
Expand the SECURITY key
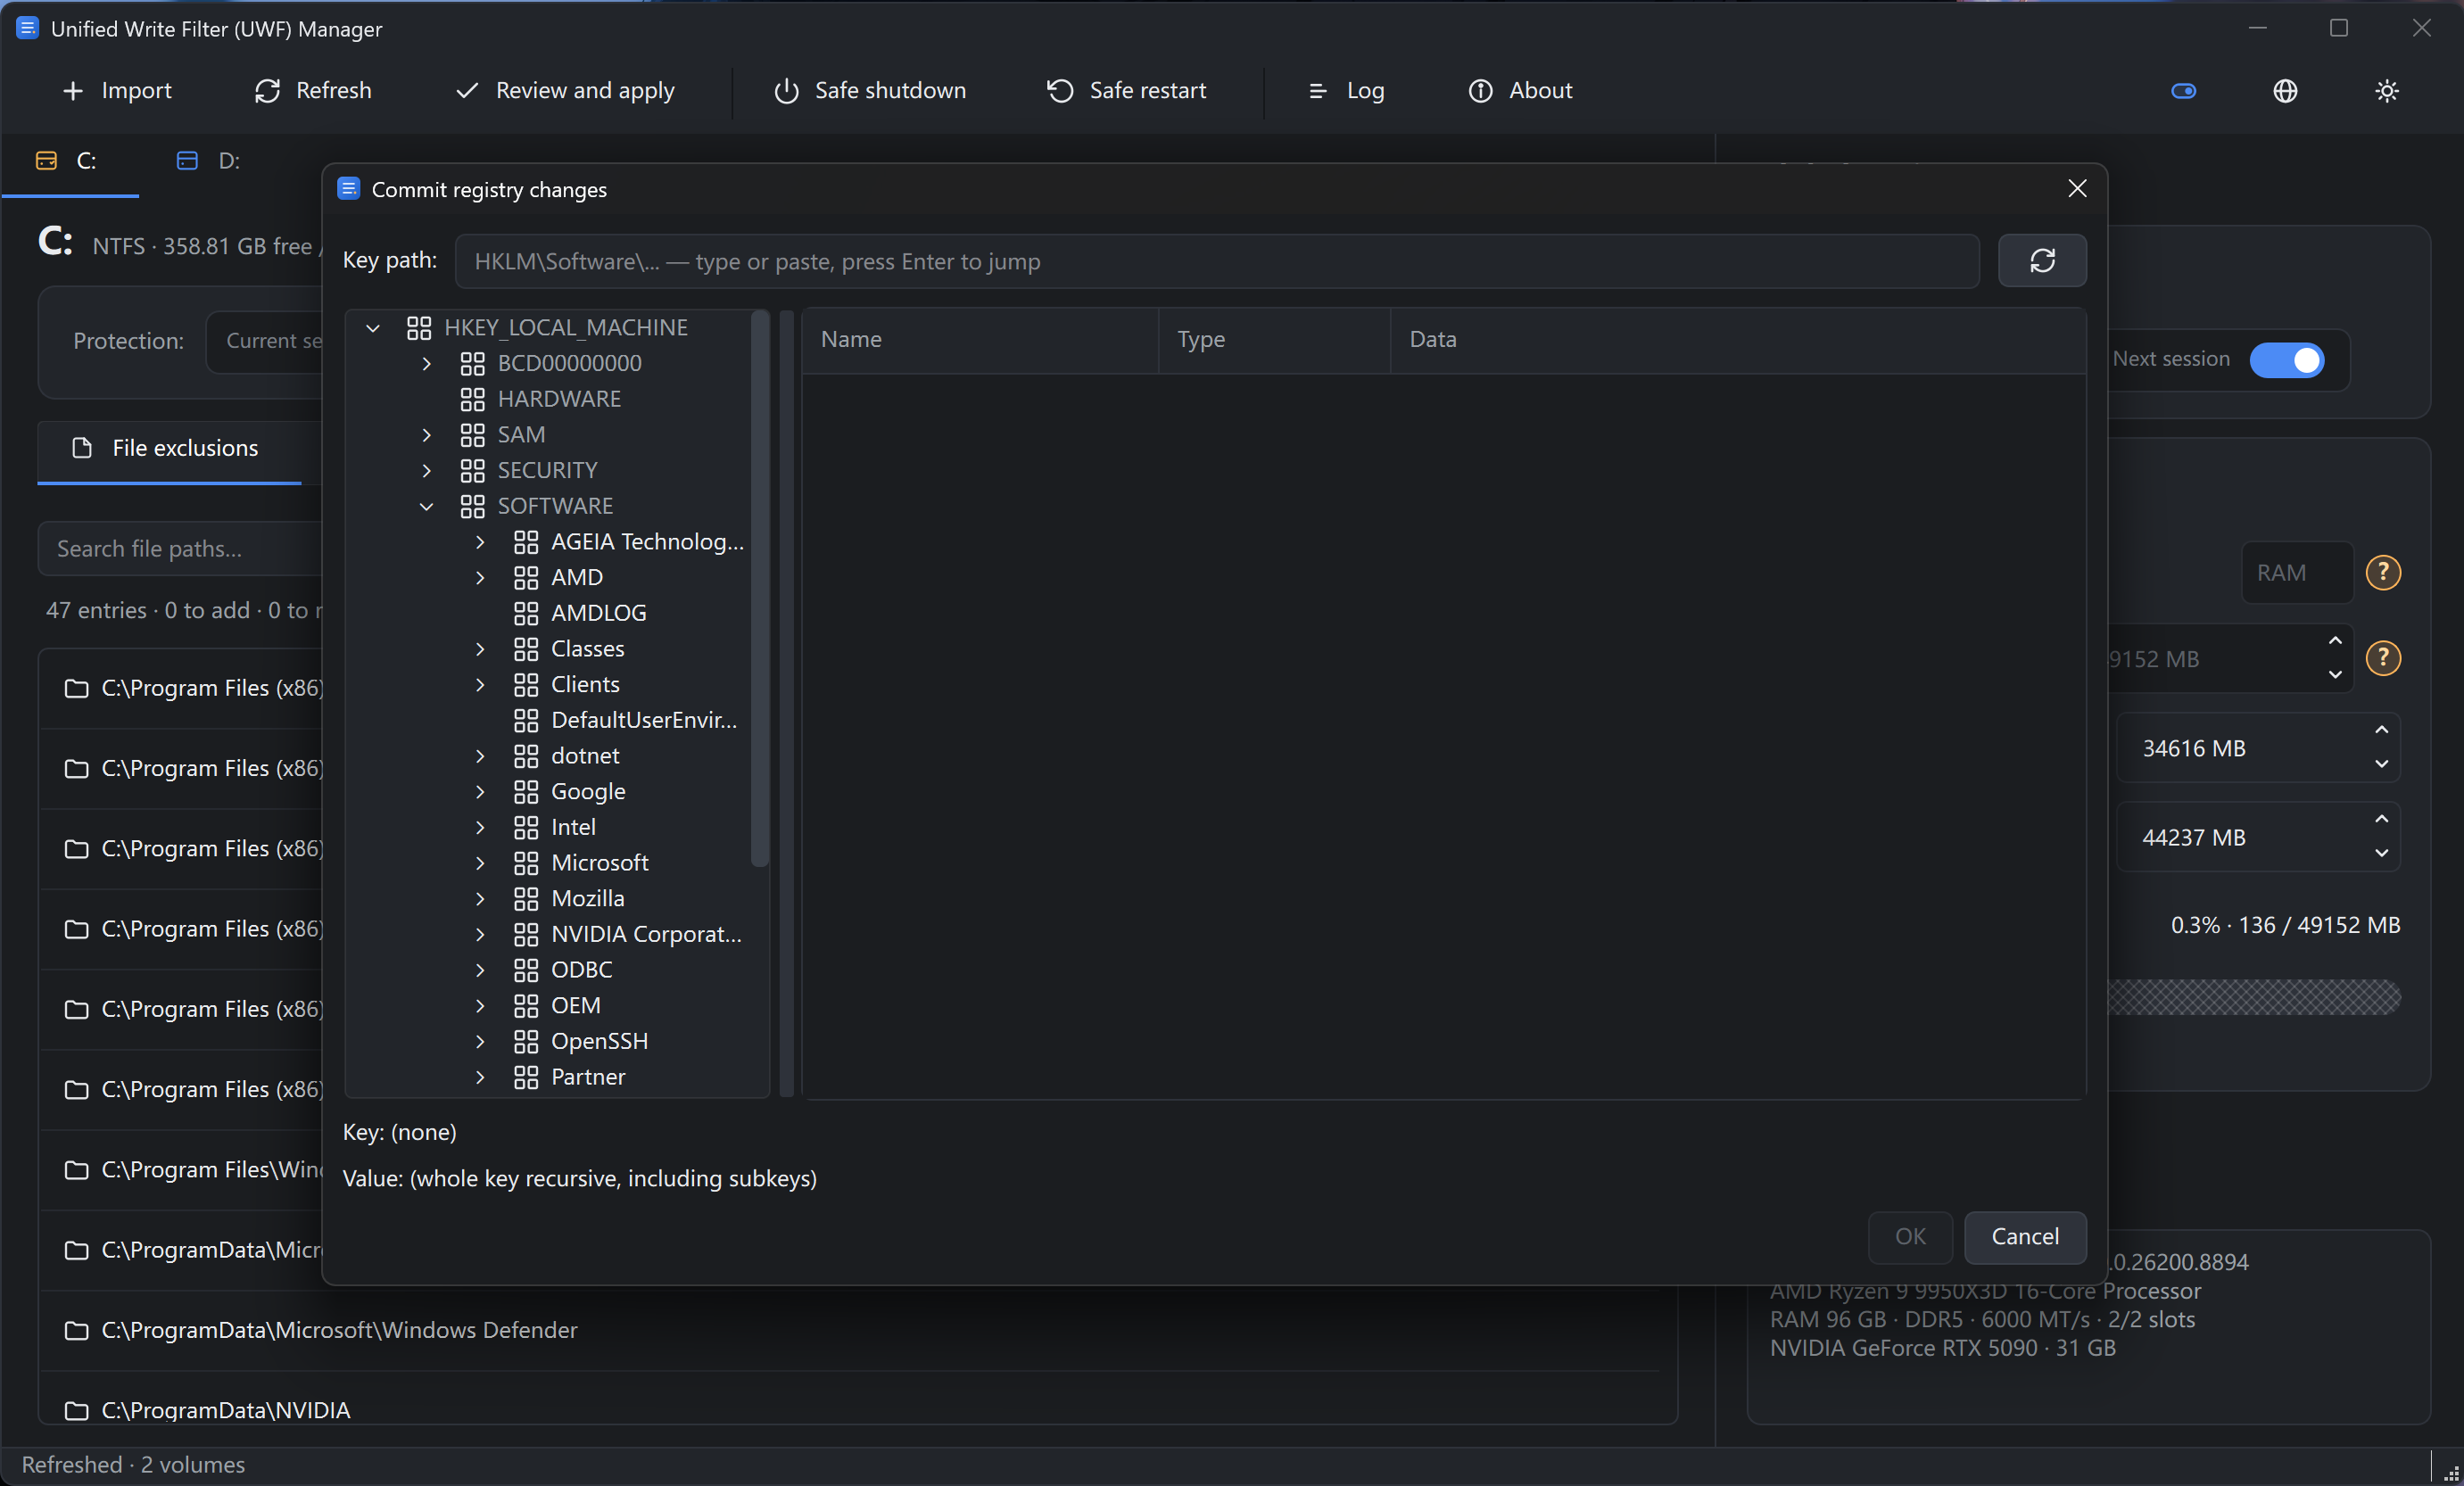427,470
